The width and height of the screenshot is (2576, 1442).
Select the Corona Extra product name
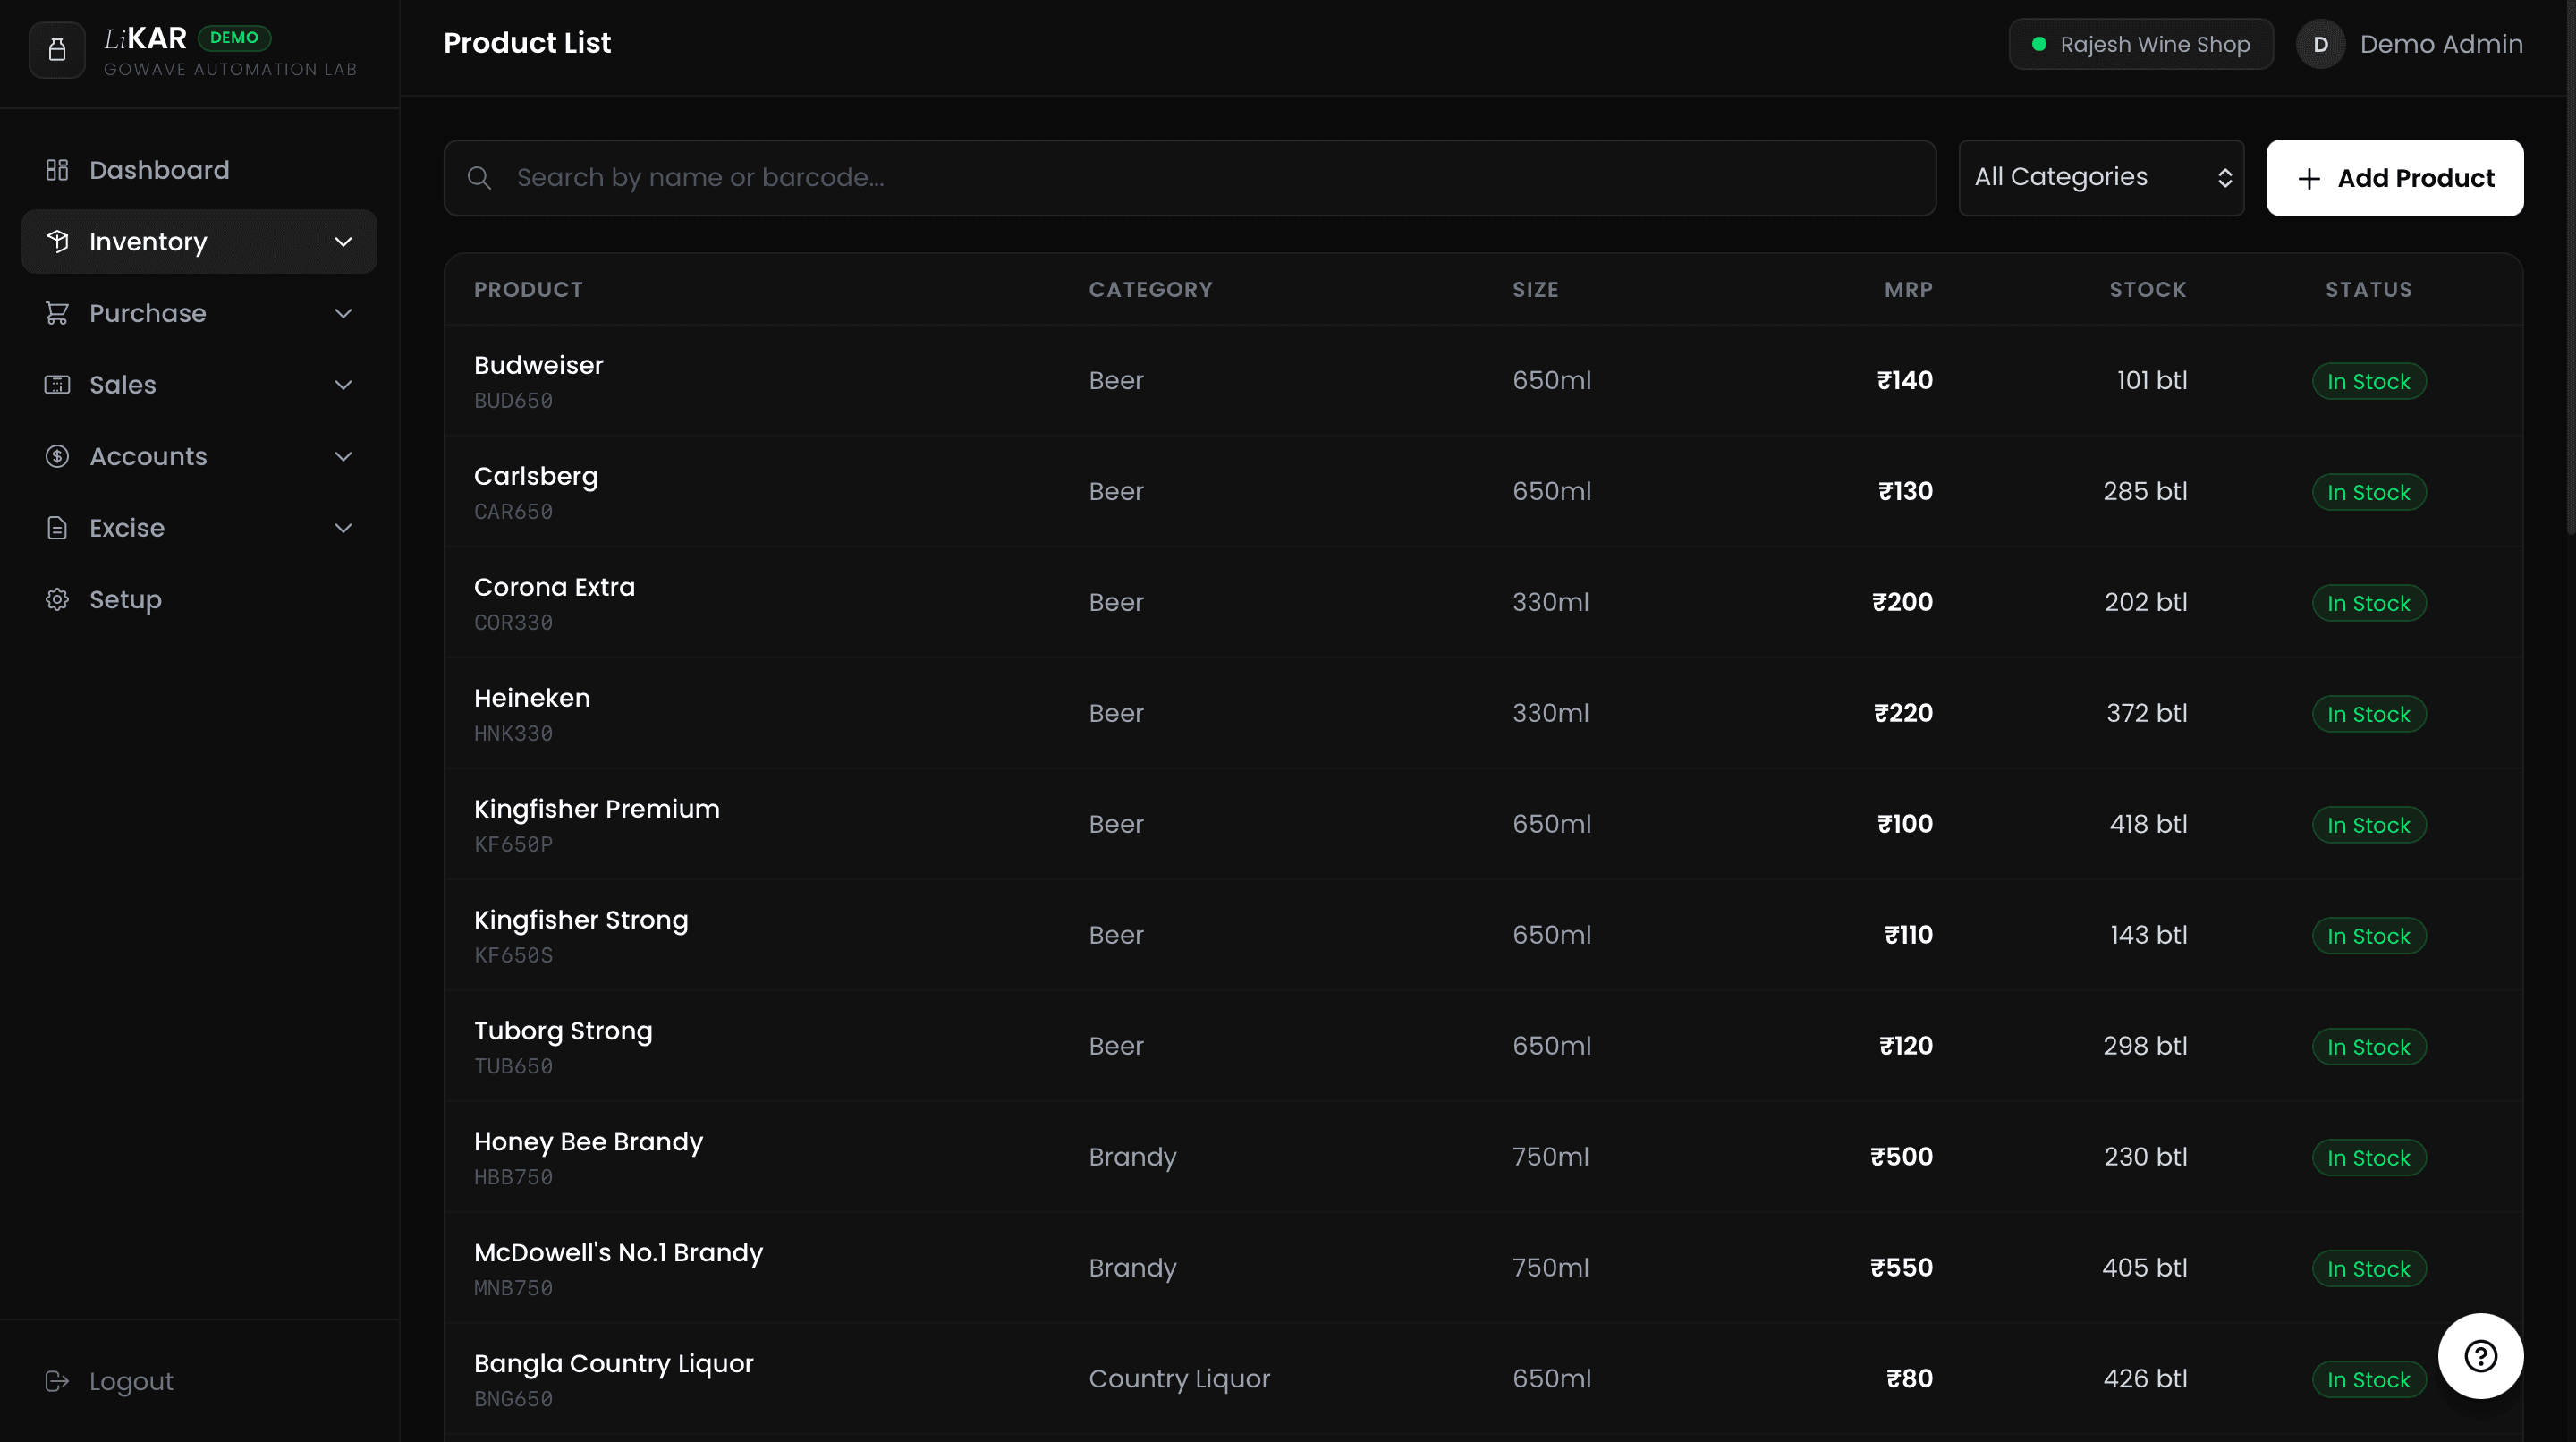click(x=554, y=587)
